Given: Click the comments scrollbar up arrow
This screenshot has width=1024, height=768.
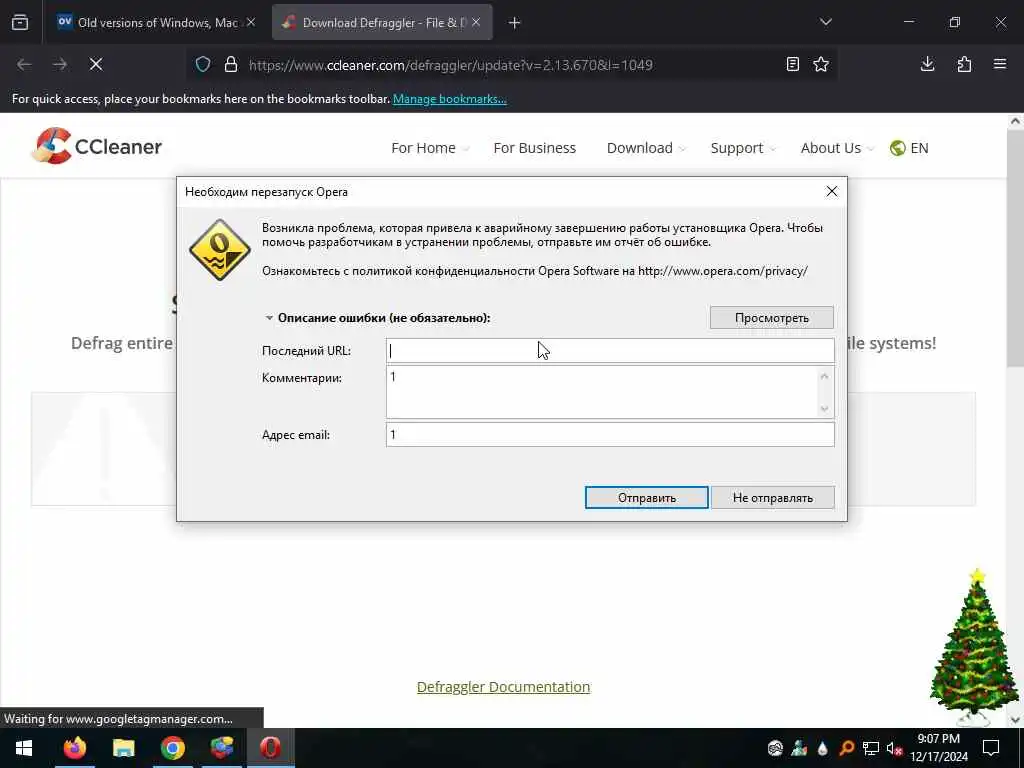Looking at the screenshot, I should pos(824,376).
